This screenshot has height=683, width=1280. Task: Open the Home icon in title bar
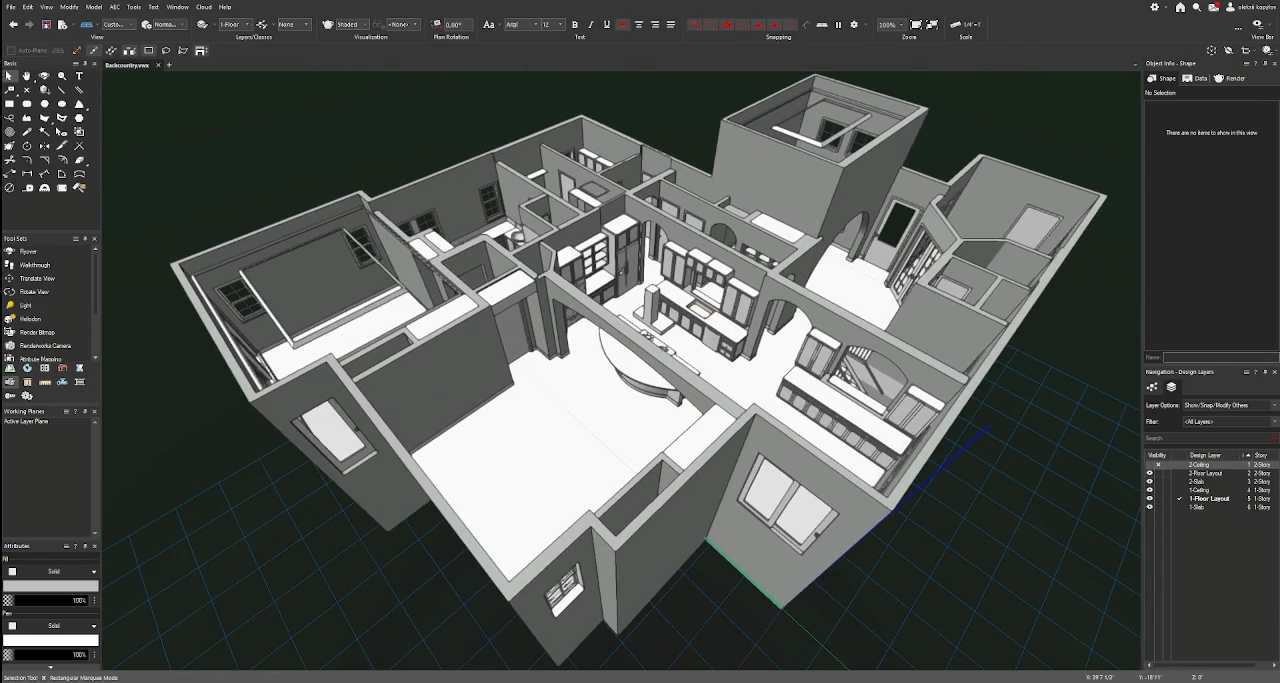point(1180,7)
